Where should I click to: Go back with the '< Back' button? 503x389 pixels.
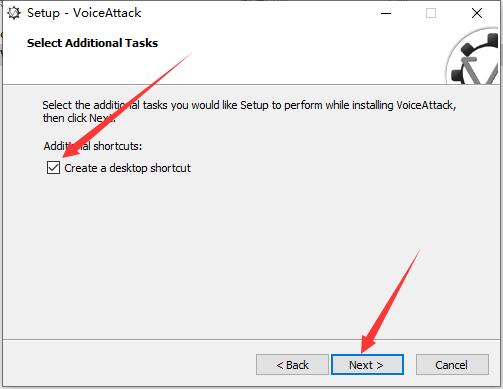point(292,365)
